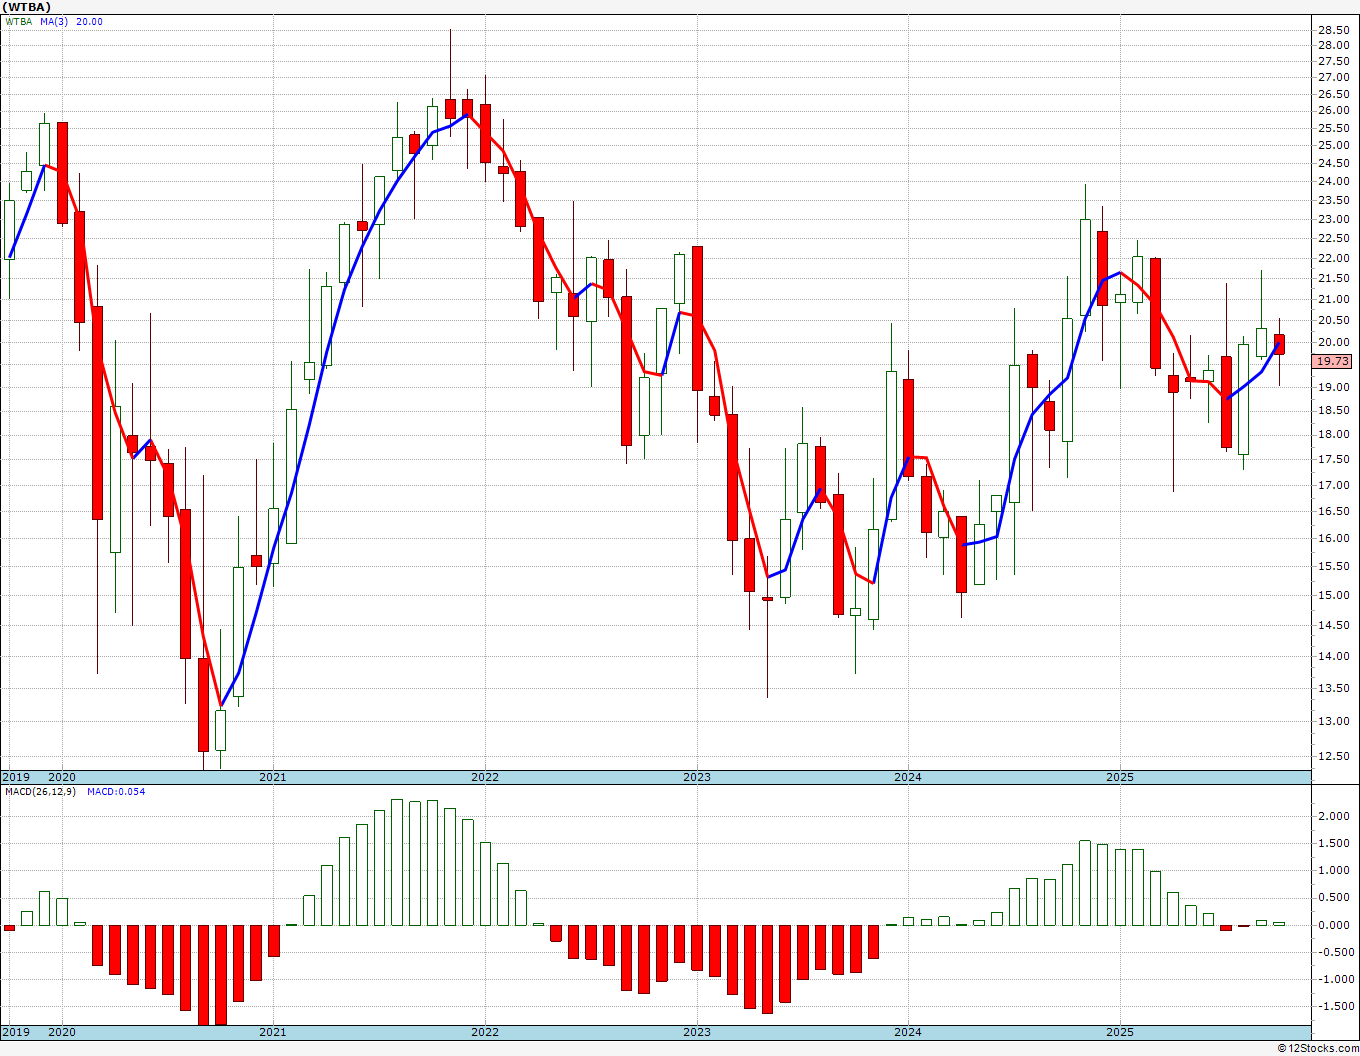Click the 1.000 MACD axis label
Image resolution: width=1360 pixels, height=1056 pixels.
pyautogui.click(x=1336, y=871)
